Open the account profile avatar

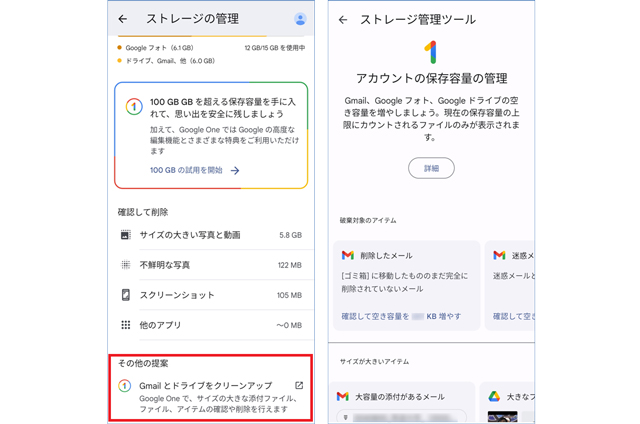[x=300, y=19]
